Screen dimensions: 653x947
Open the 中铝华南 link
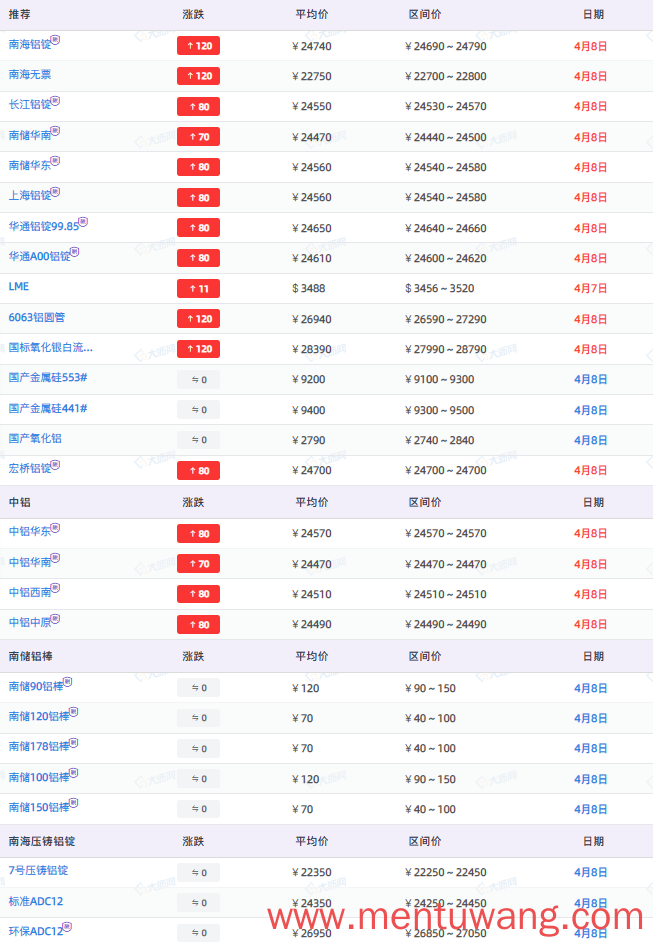pos(30,562)
